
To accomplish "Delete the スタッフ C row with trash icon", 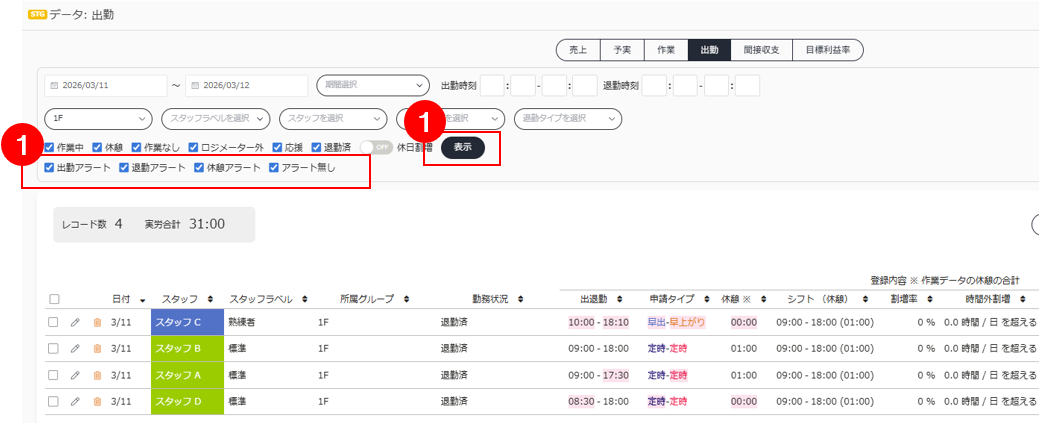I will click(97, 322).
